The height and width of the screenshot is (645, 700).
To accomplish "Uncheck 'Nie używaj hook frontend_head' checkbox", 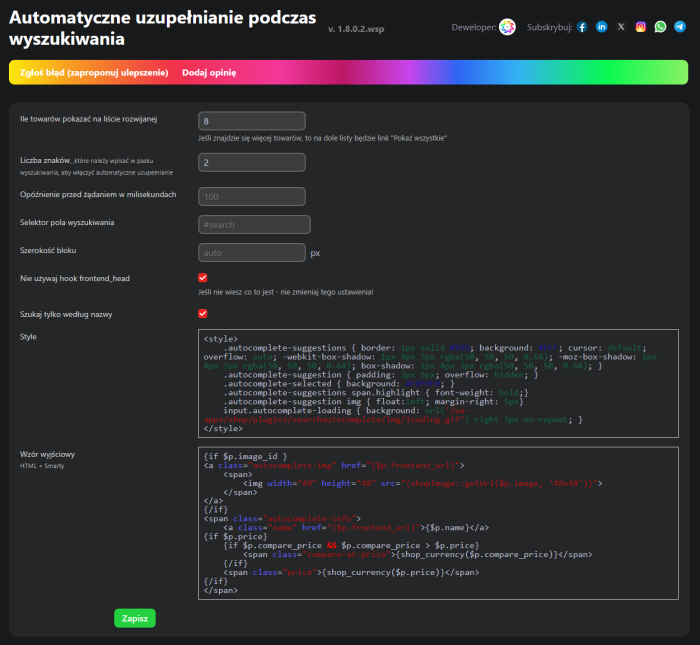I will tap(203, 278).
